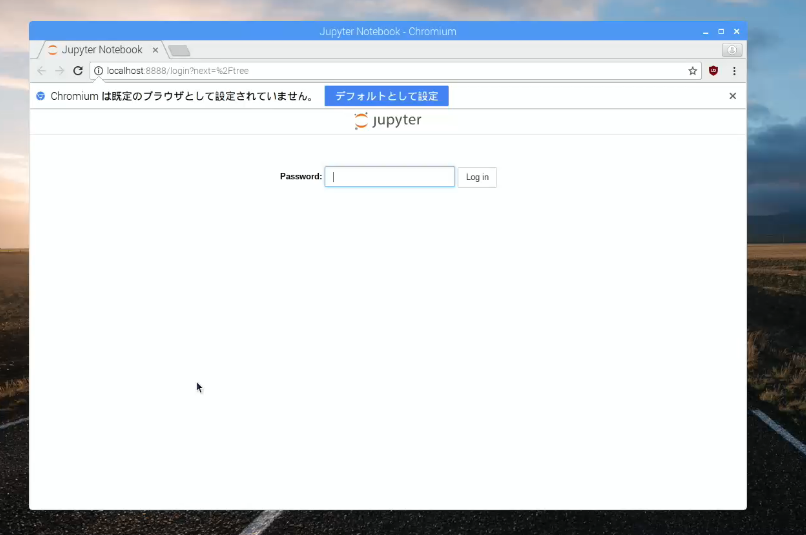
Task: Reload the page with the refresh icon
Action: (78, 70)
